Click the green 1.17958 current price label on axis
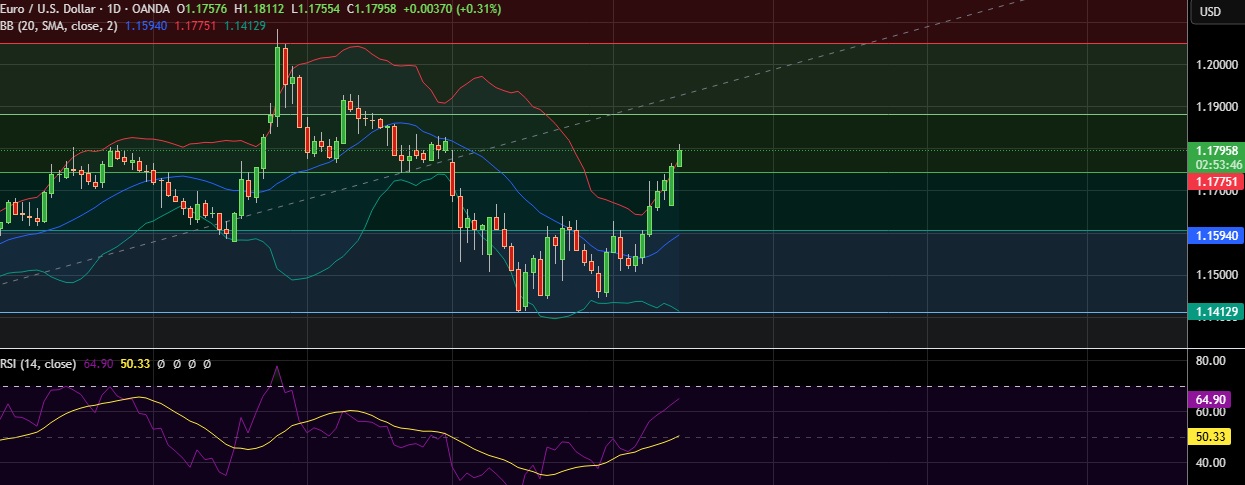This screenshot has width=1245, height=485. [x=1217, y=151]
